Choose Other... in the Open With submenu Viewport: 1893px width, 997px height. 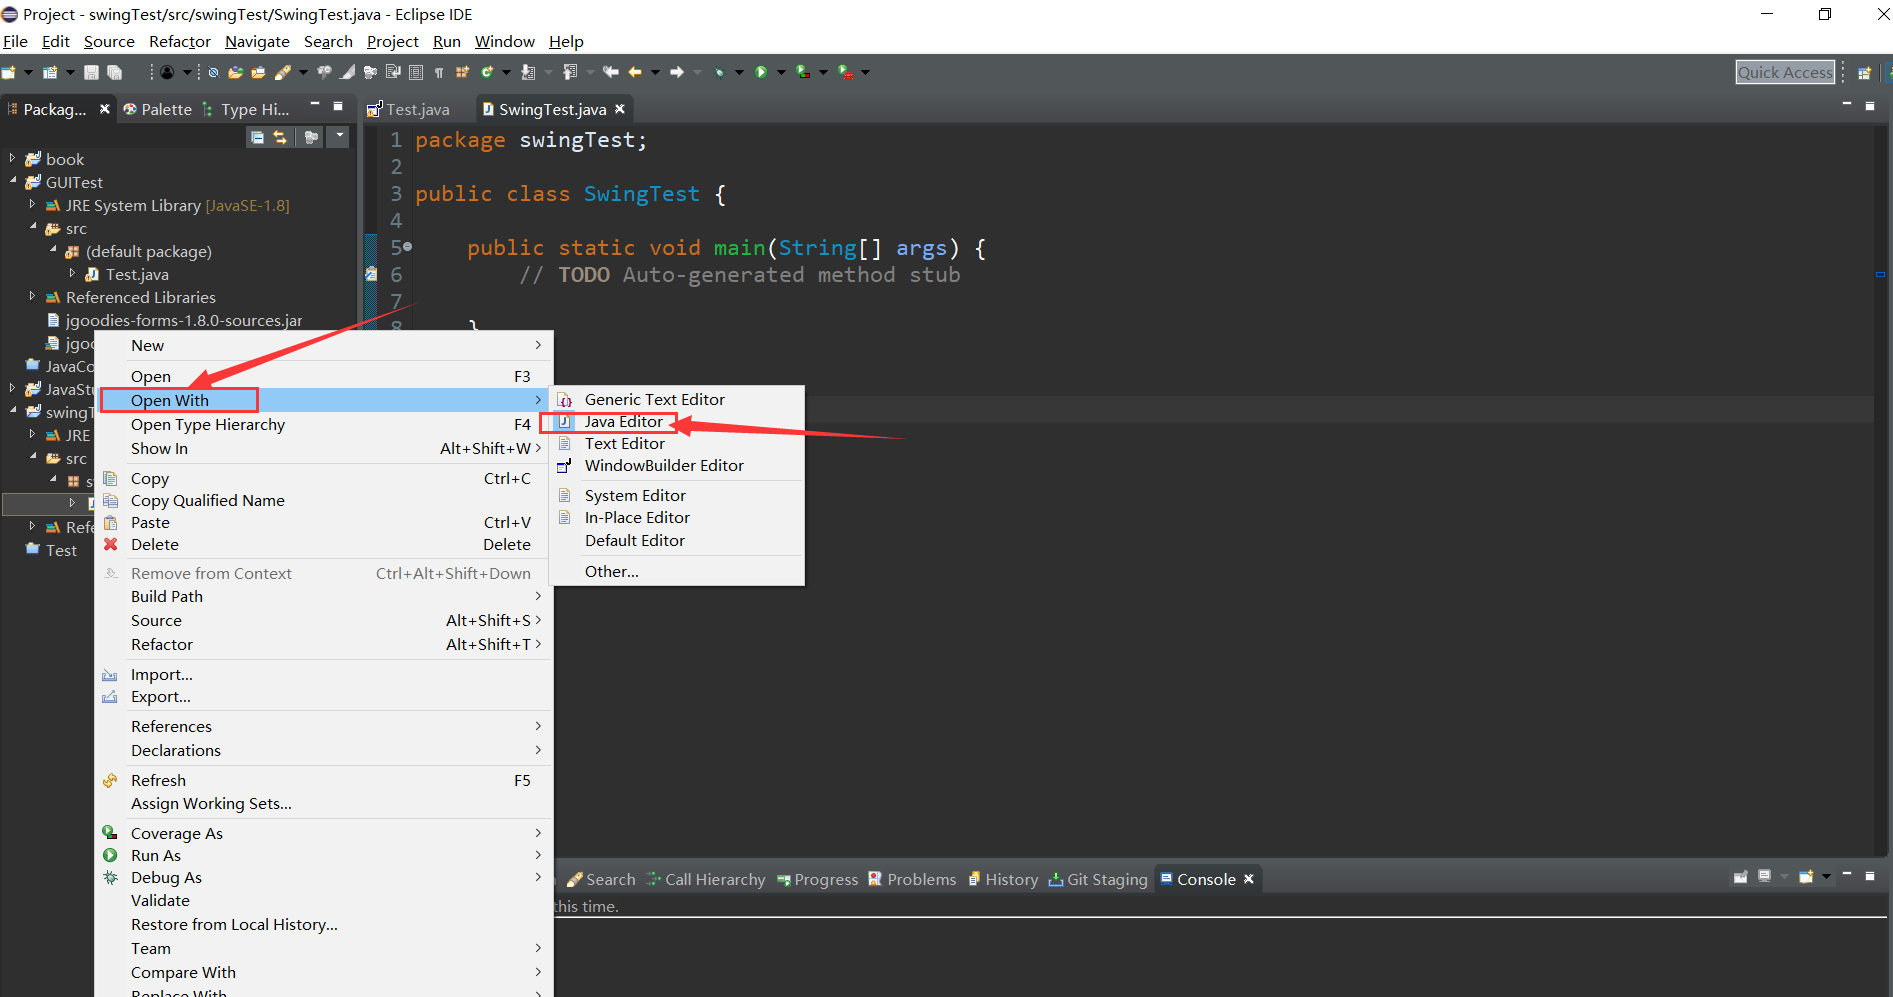click(611, 571)
